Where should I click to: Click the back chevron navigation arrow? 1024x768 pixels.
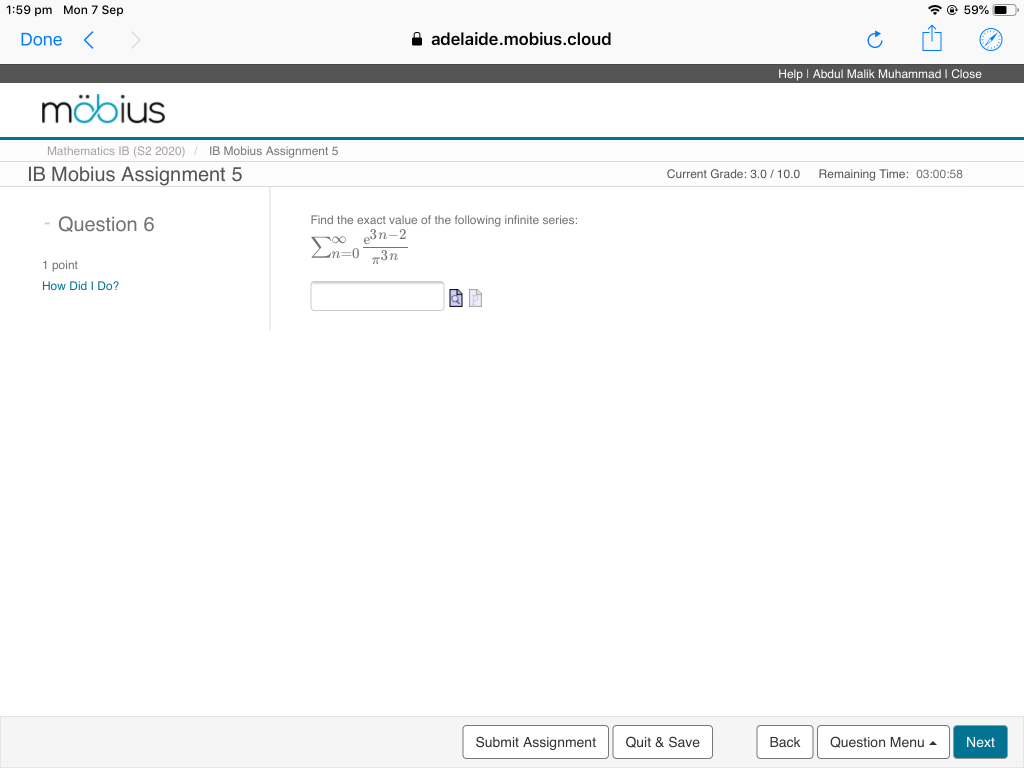[x=86, y=39]
